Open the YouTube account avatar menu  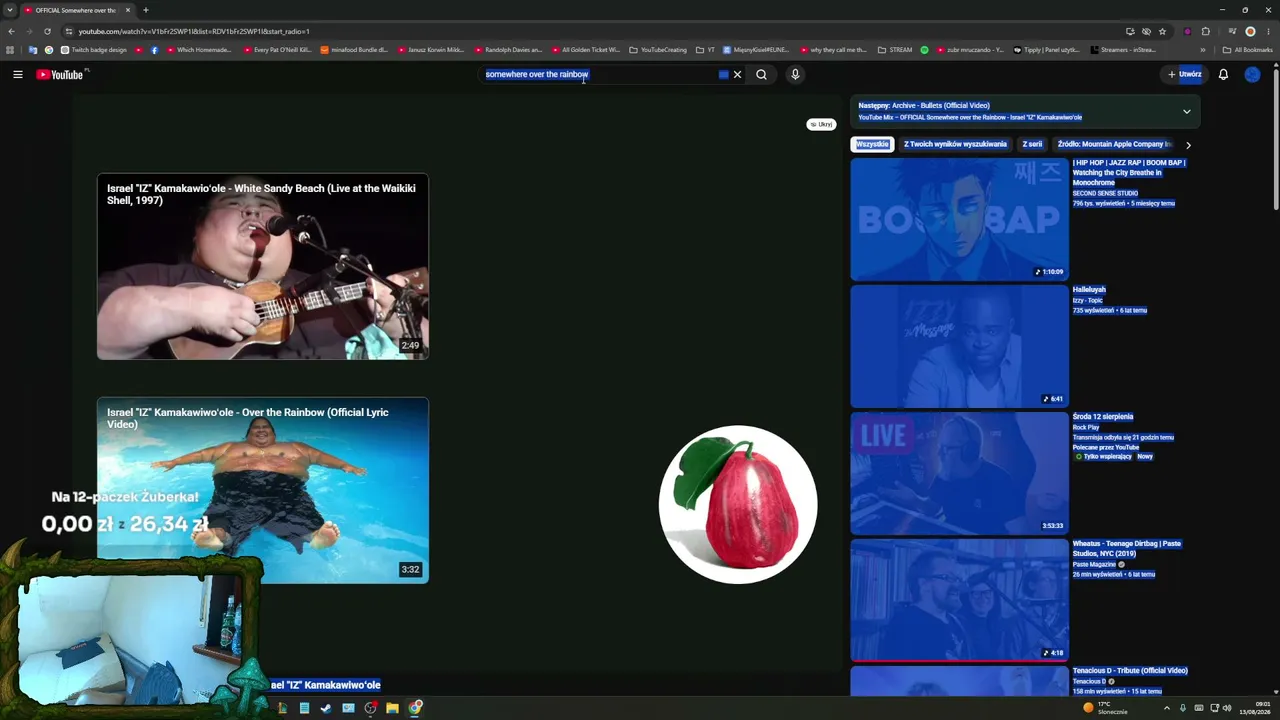pyautogui.click(x=1252, y=74)
